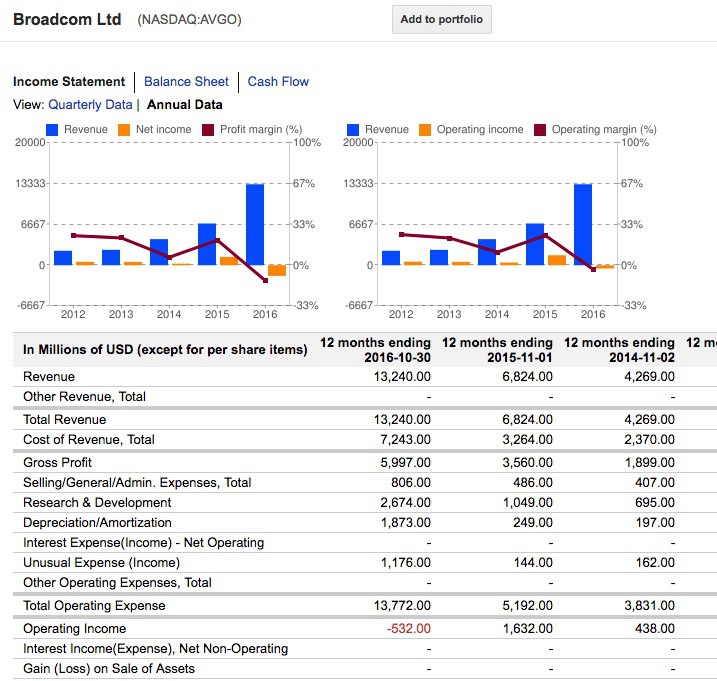The width and height of the screenshot is (717, 681).
Task: Click the 5,997.00 gross profit value
Action: 406,462
